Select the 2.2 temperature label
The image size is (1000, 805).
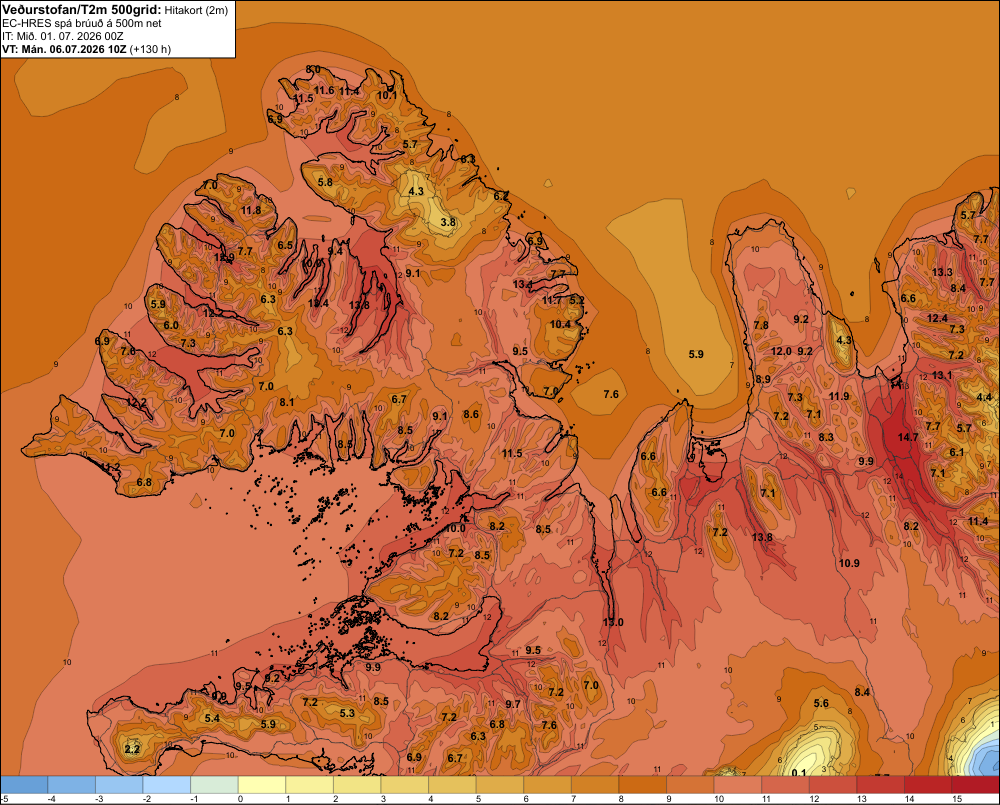click(x=132, y=749)
